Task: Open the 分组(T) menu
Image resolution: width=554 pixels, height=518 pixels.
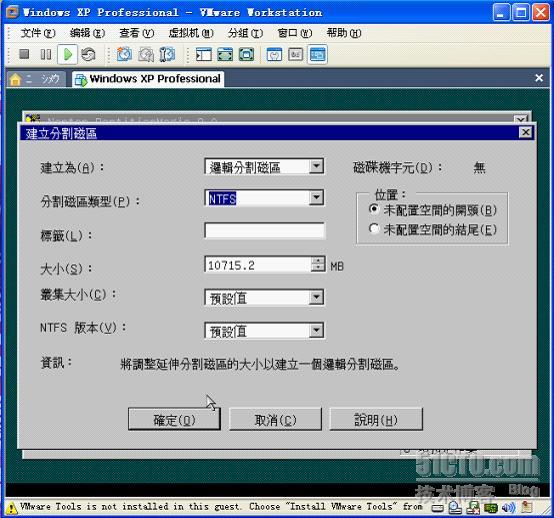Action: coord(245,33)
